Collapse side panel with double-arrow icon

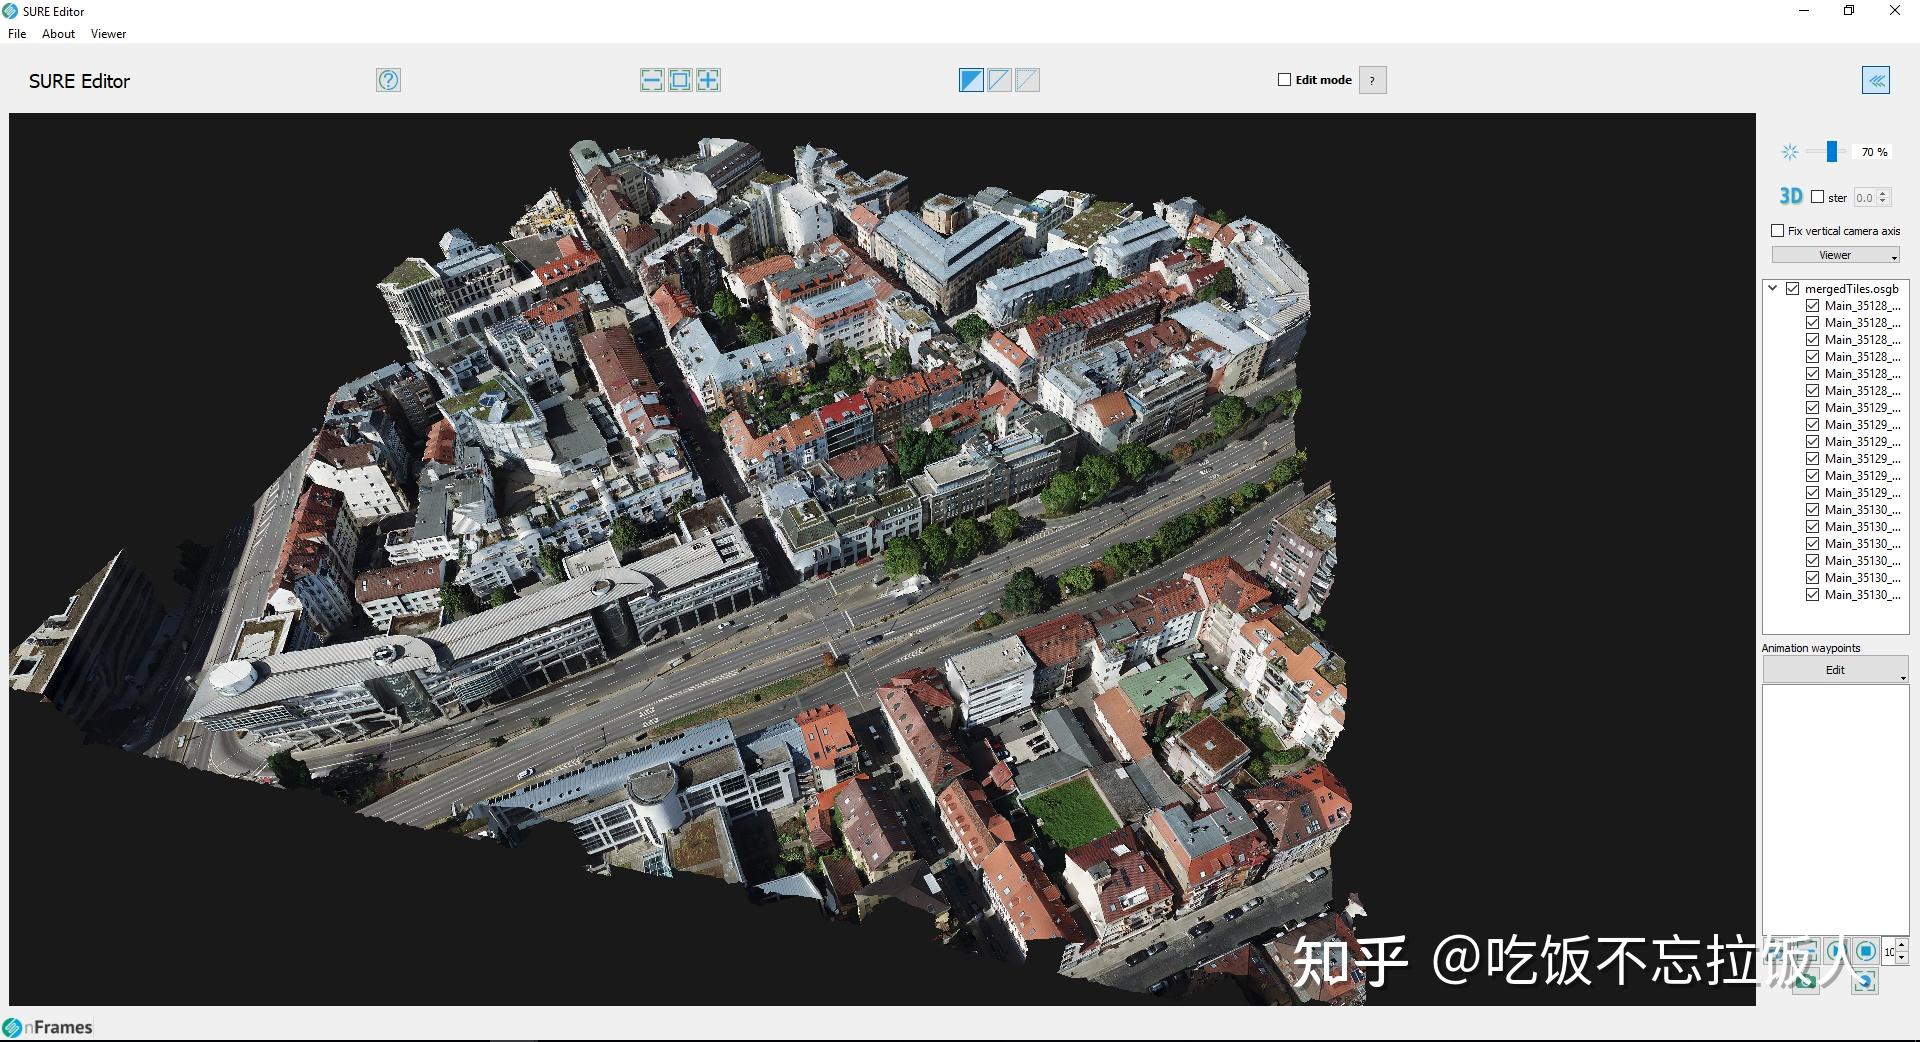click(1875, 81)
